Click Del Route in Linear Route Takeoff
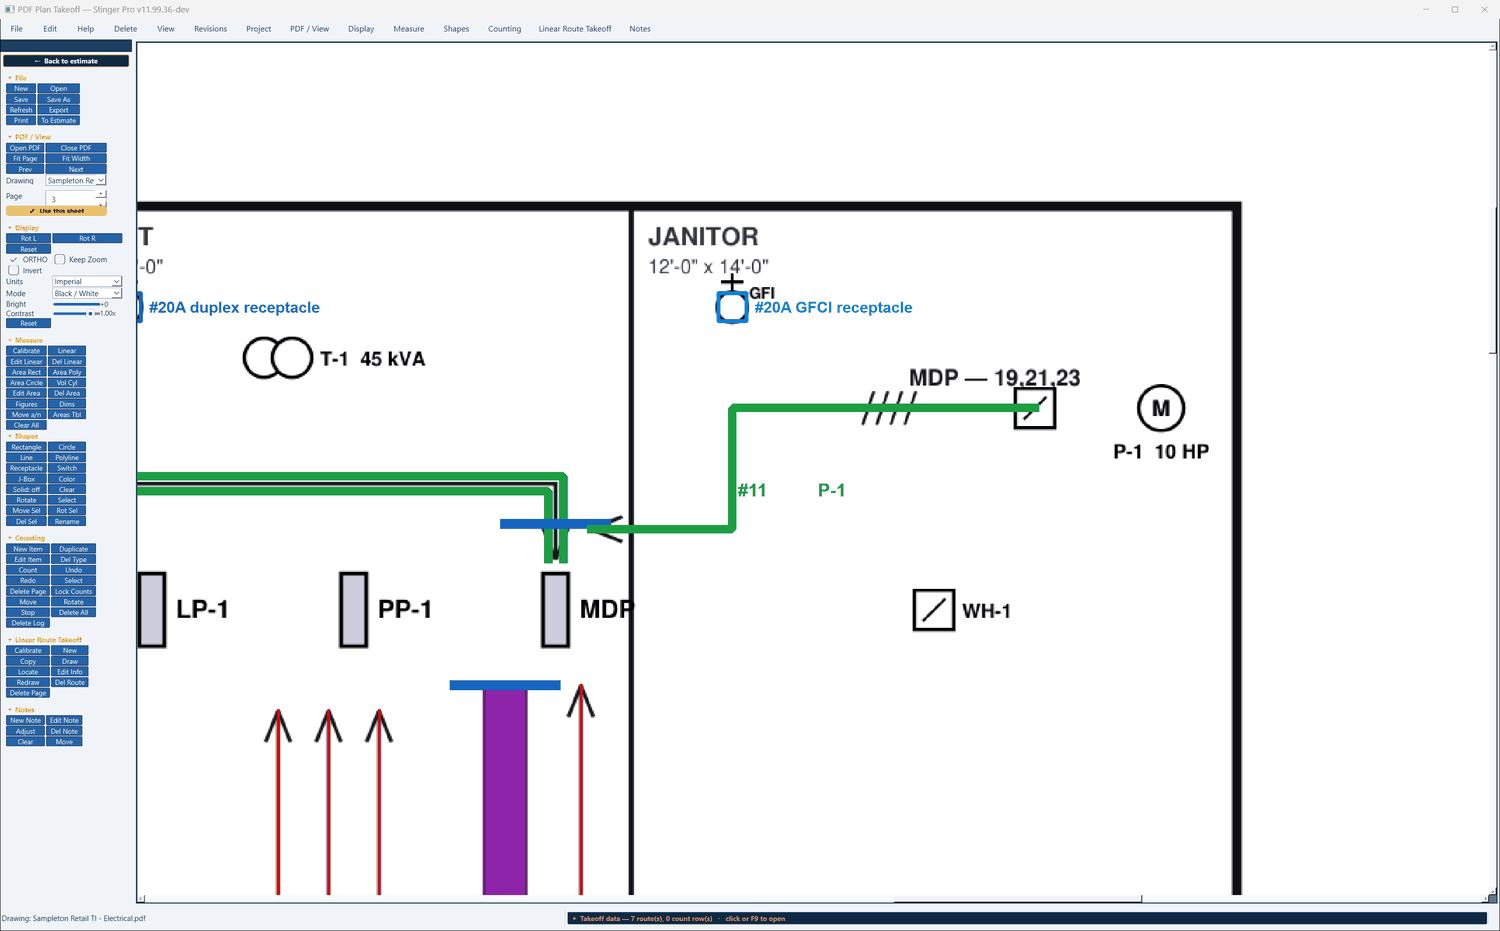Viewport: 1500px width, 931px height. tap(70, 683)
